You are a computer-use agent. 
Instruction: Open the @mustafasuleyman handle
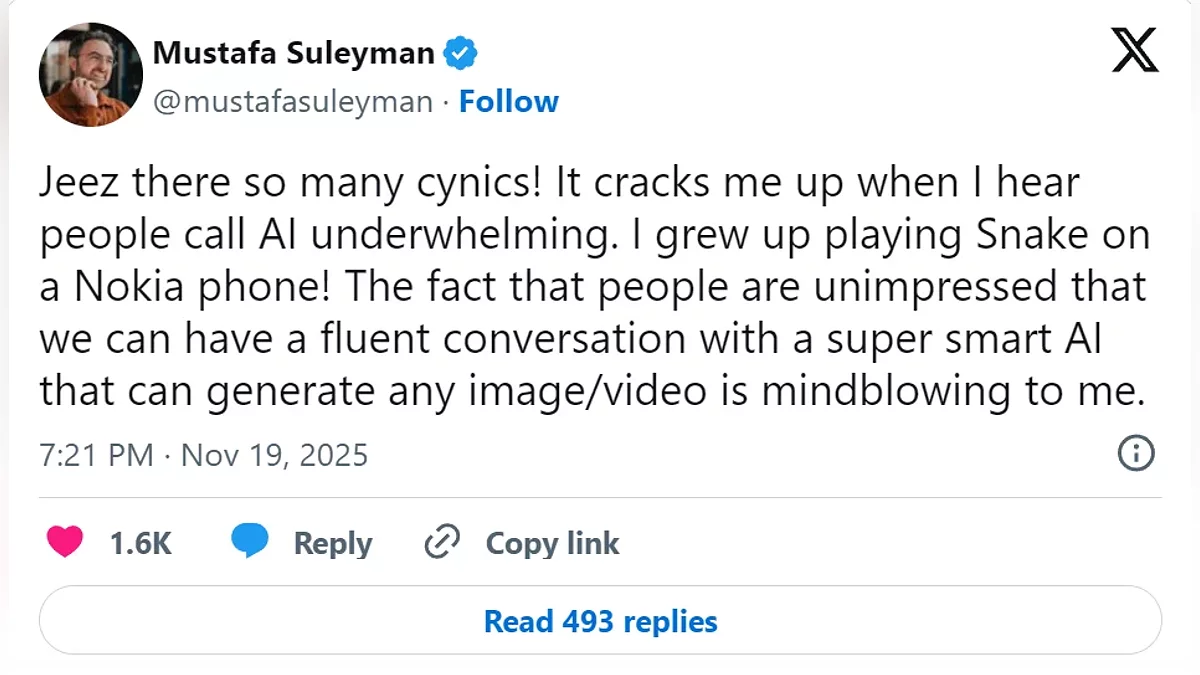pos(293,102)
